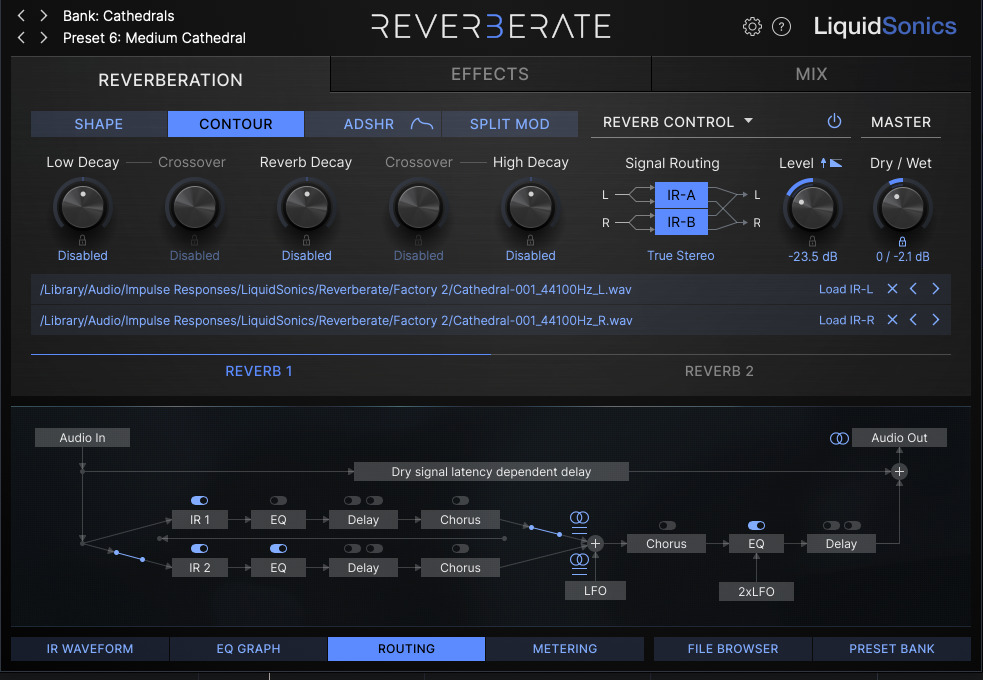The height and width of the screenshot is (680, 983).
Task: Click the plus summing node above LFO
Action: click(x=596, y=543)
